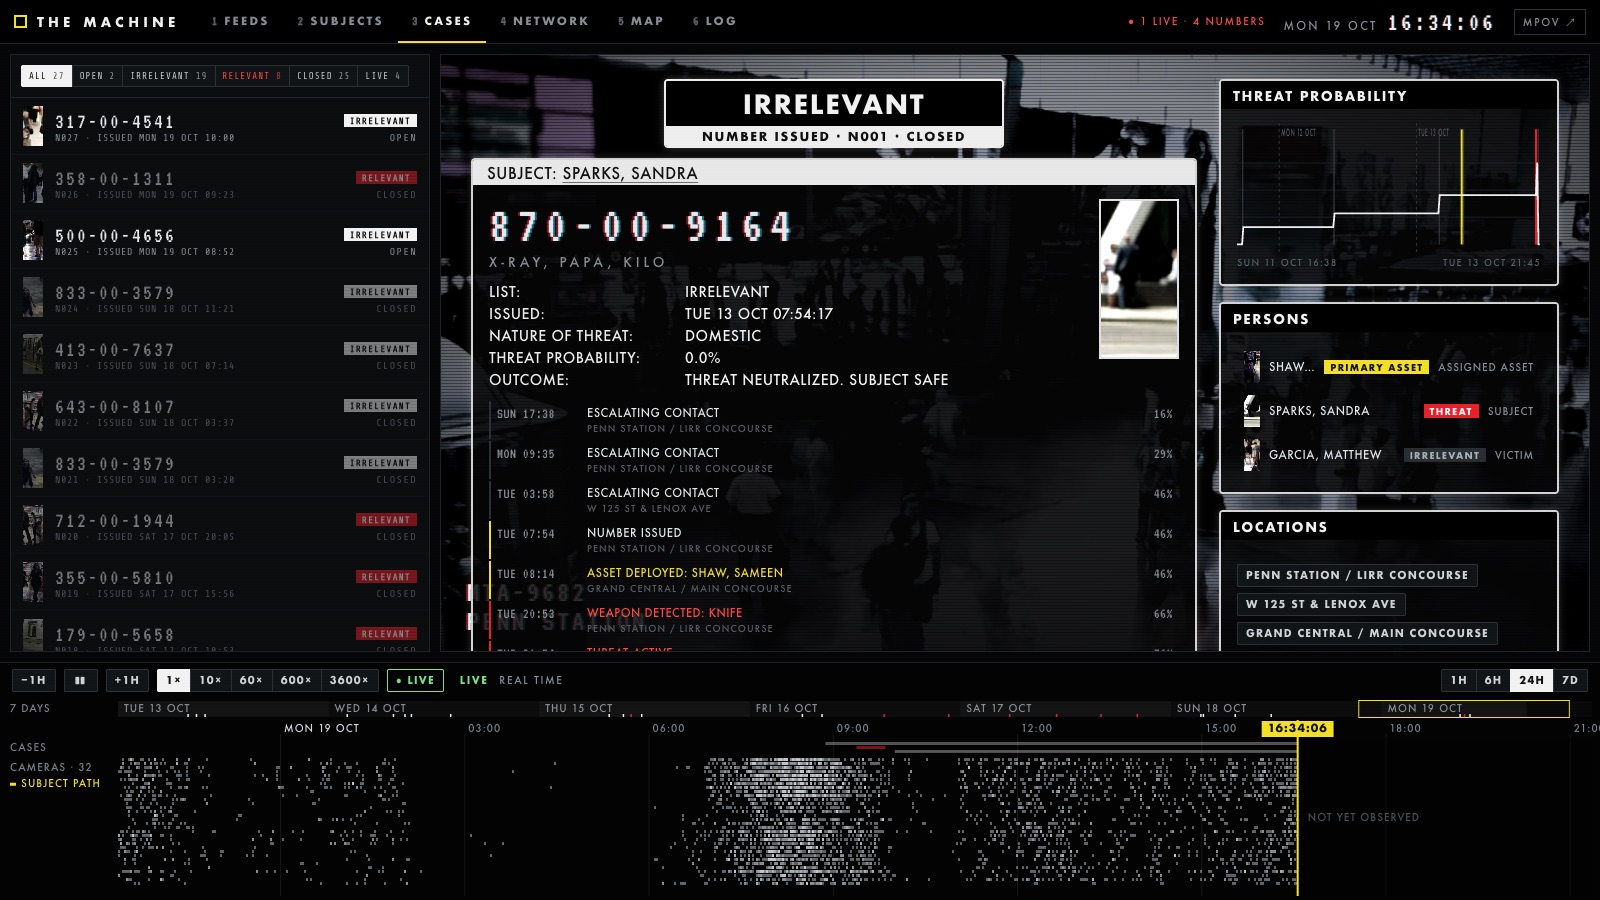Open the Map tab
The width and height of the screenshot is (1600, 900).
(x=640, y=21)
